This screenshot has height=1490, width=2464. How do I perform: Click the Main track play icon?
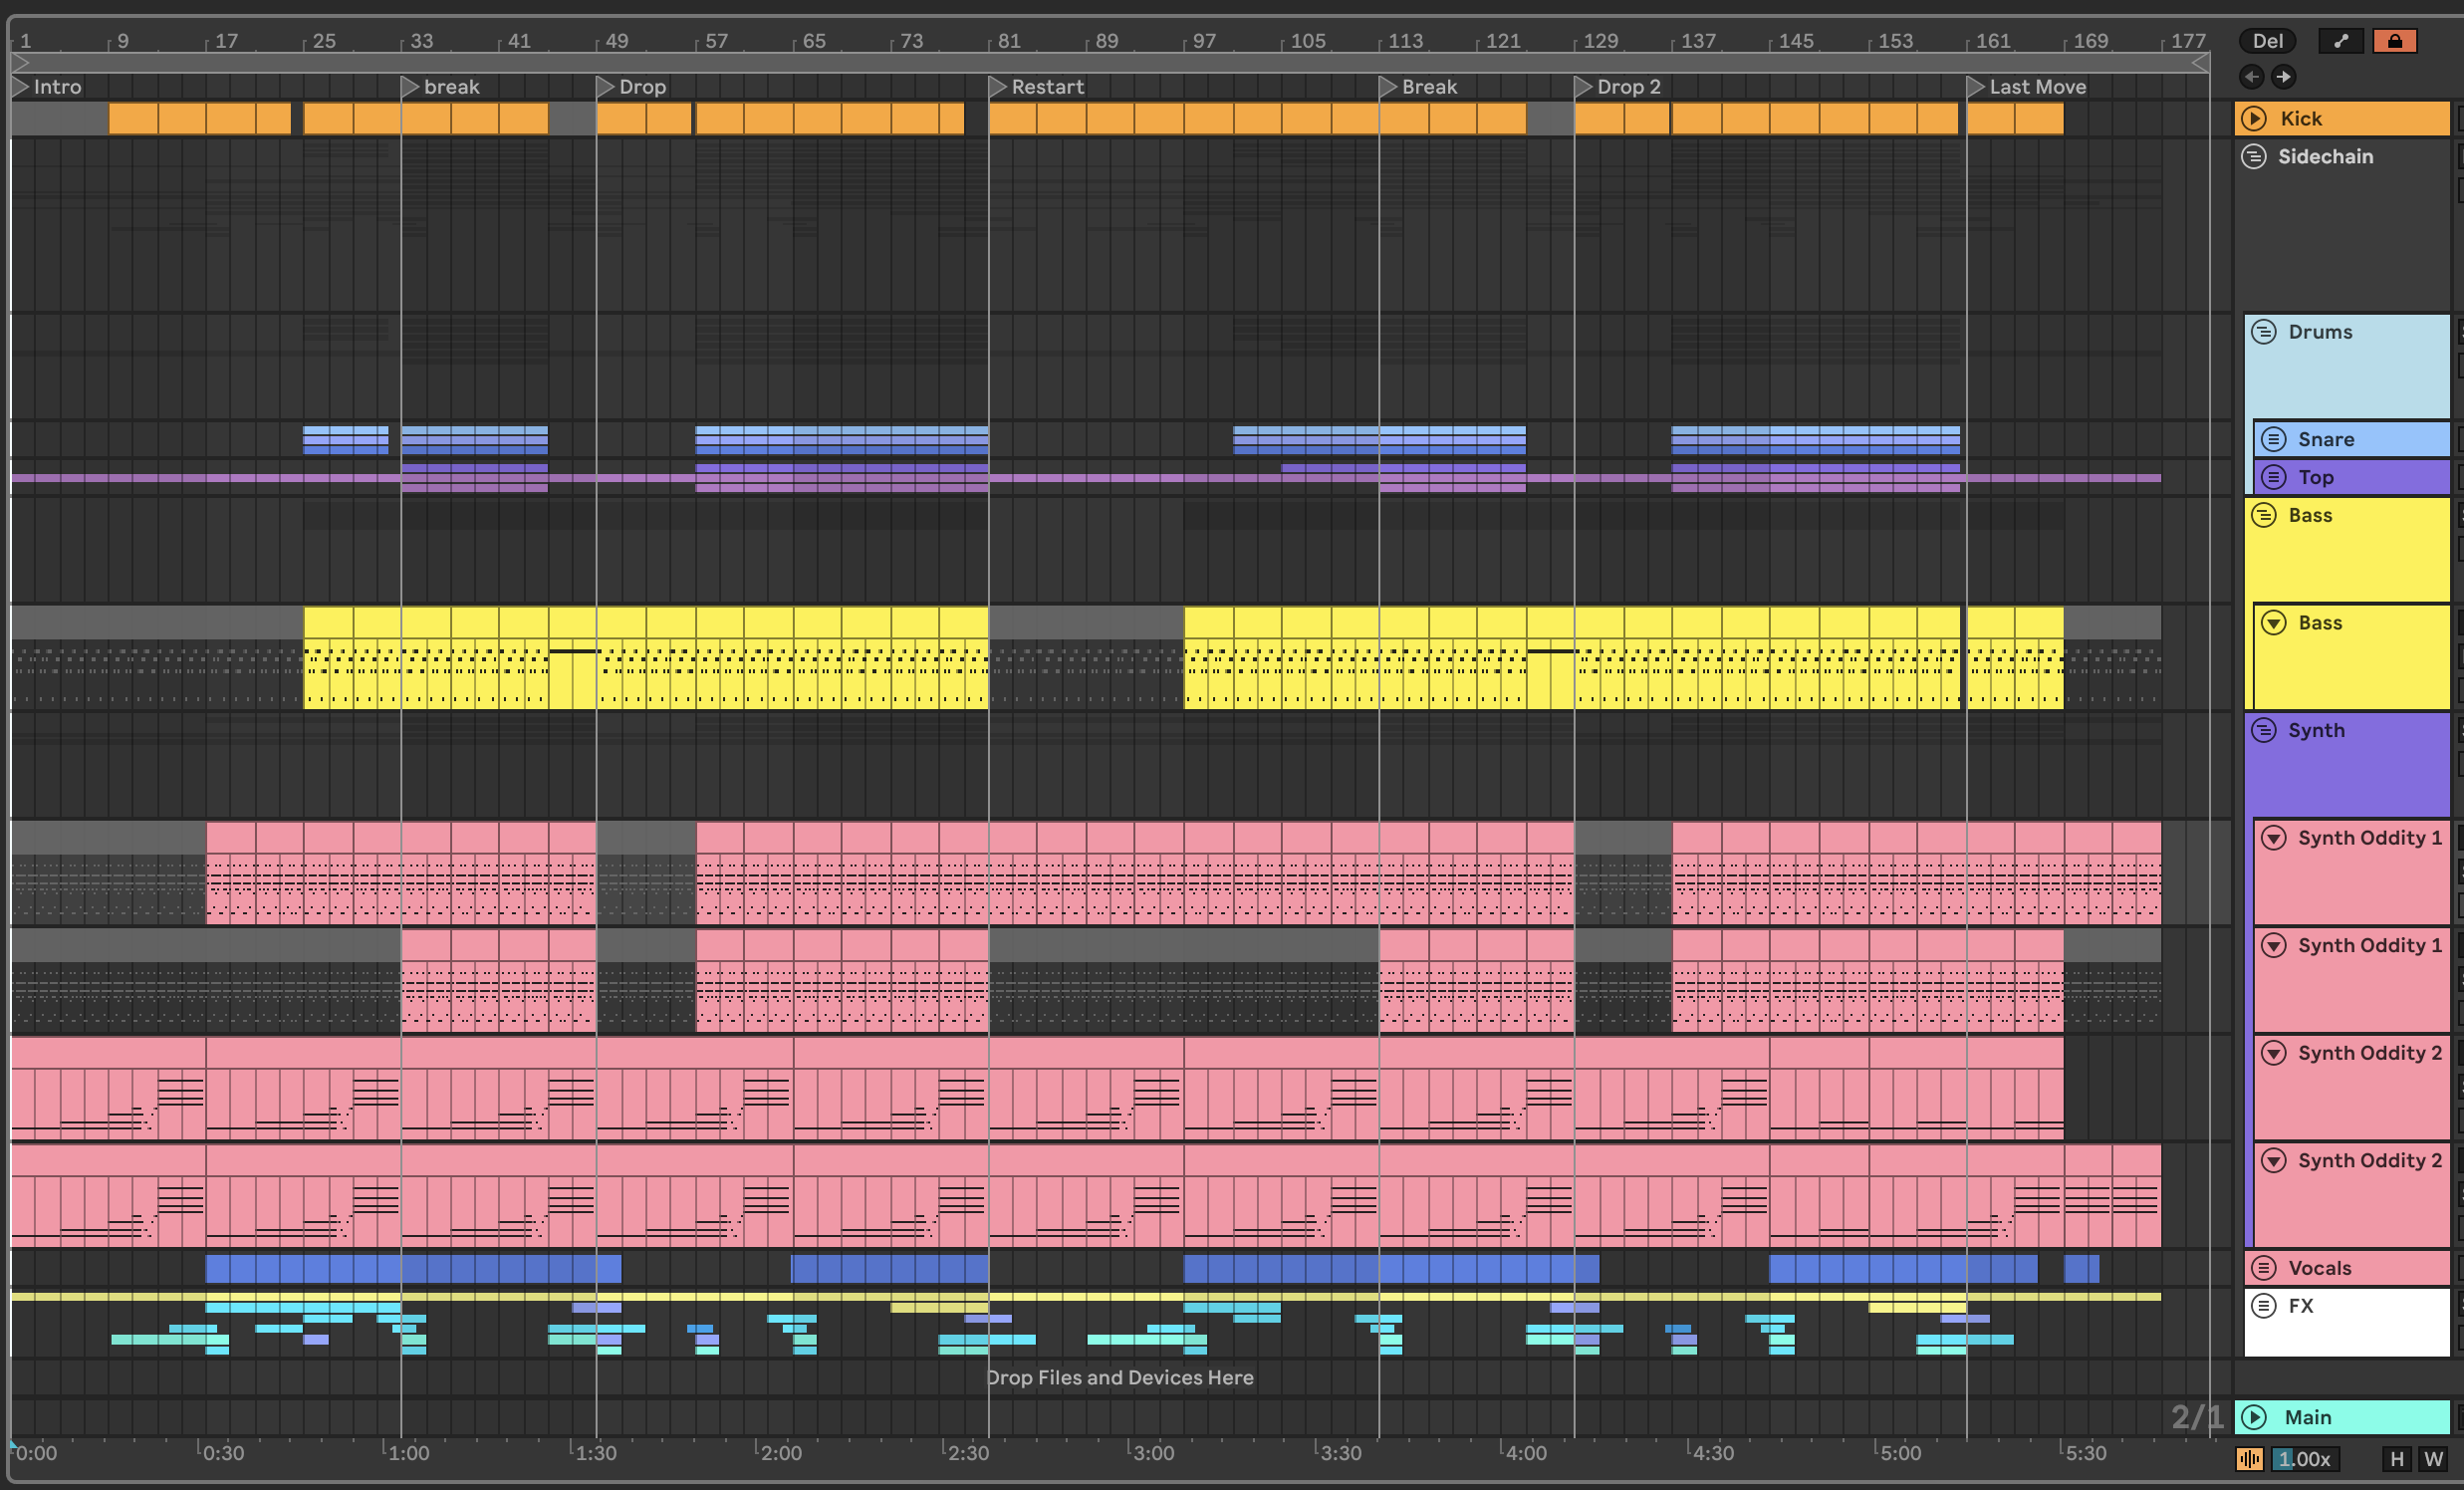2254,1417
